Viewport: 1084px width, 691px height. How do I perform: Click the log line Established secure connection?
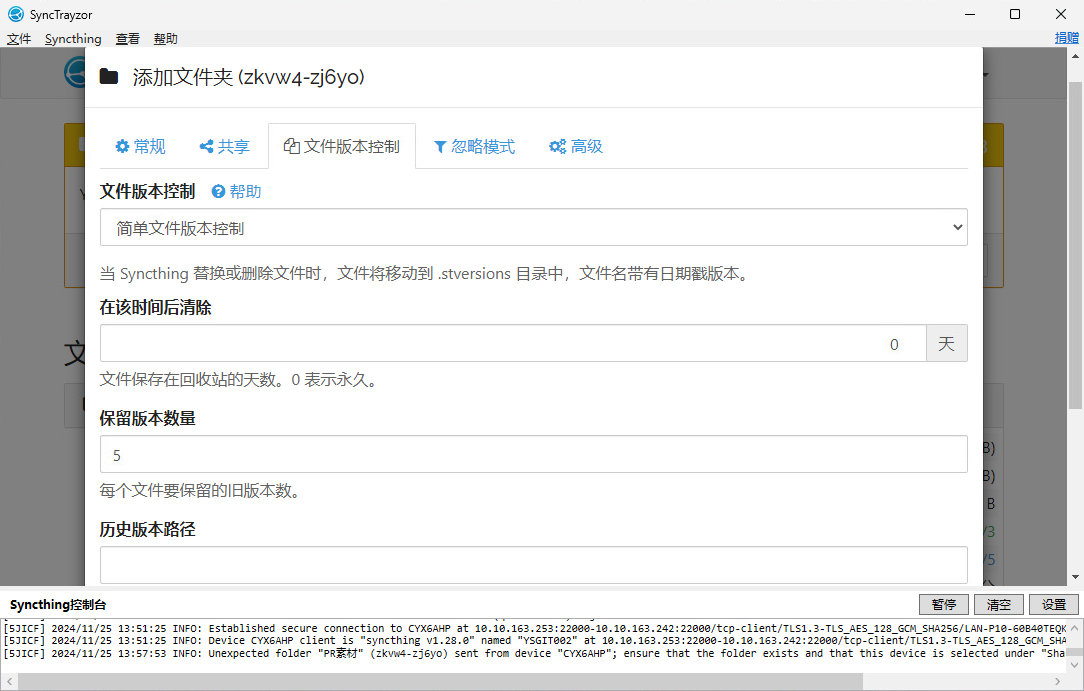[534, 629]
